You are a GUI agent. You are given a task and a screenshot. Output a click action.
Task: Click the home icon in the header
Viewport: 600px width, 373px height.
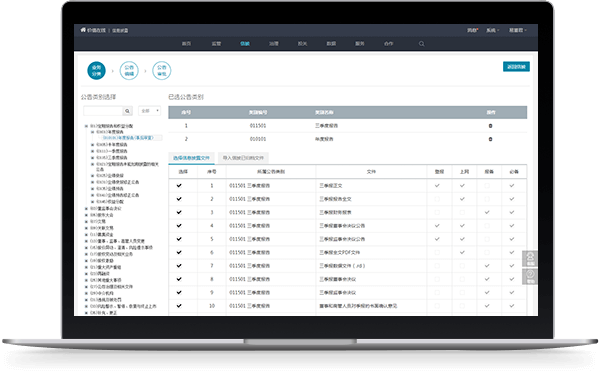click(83, 30)
